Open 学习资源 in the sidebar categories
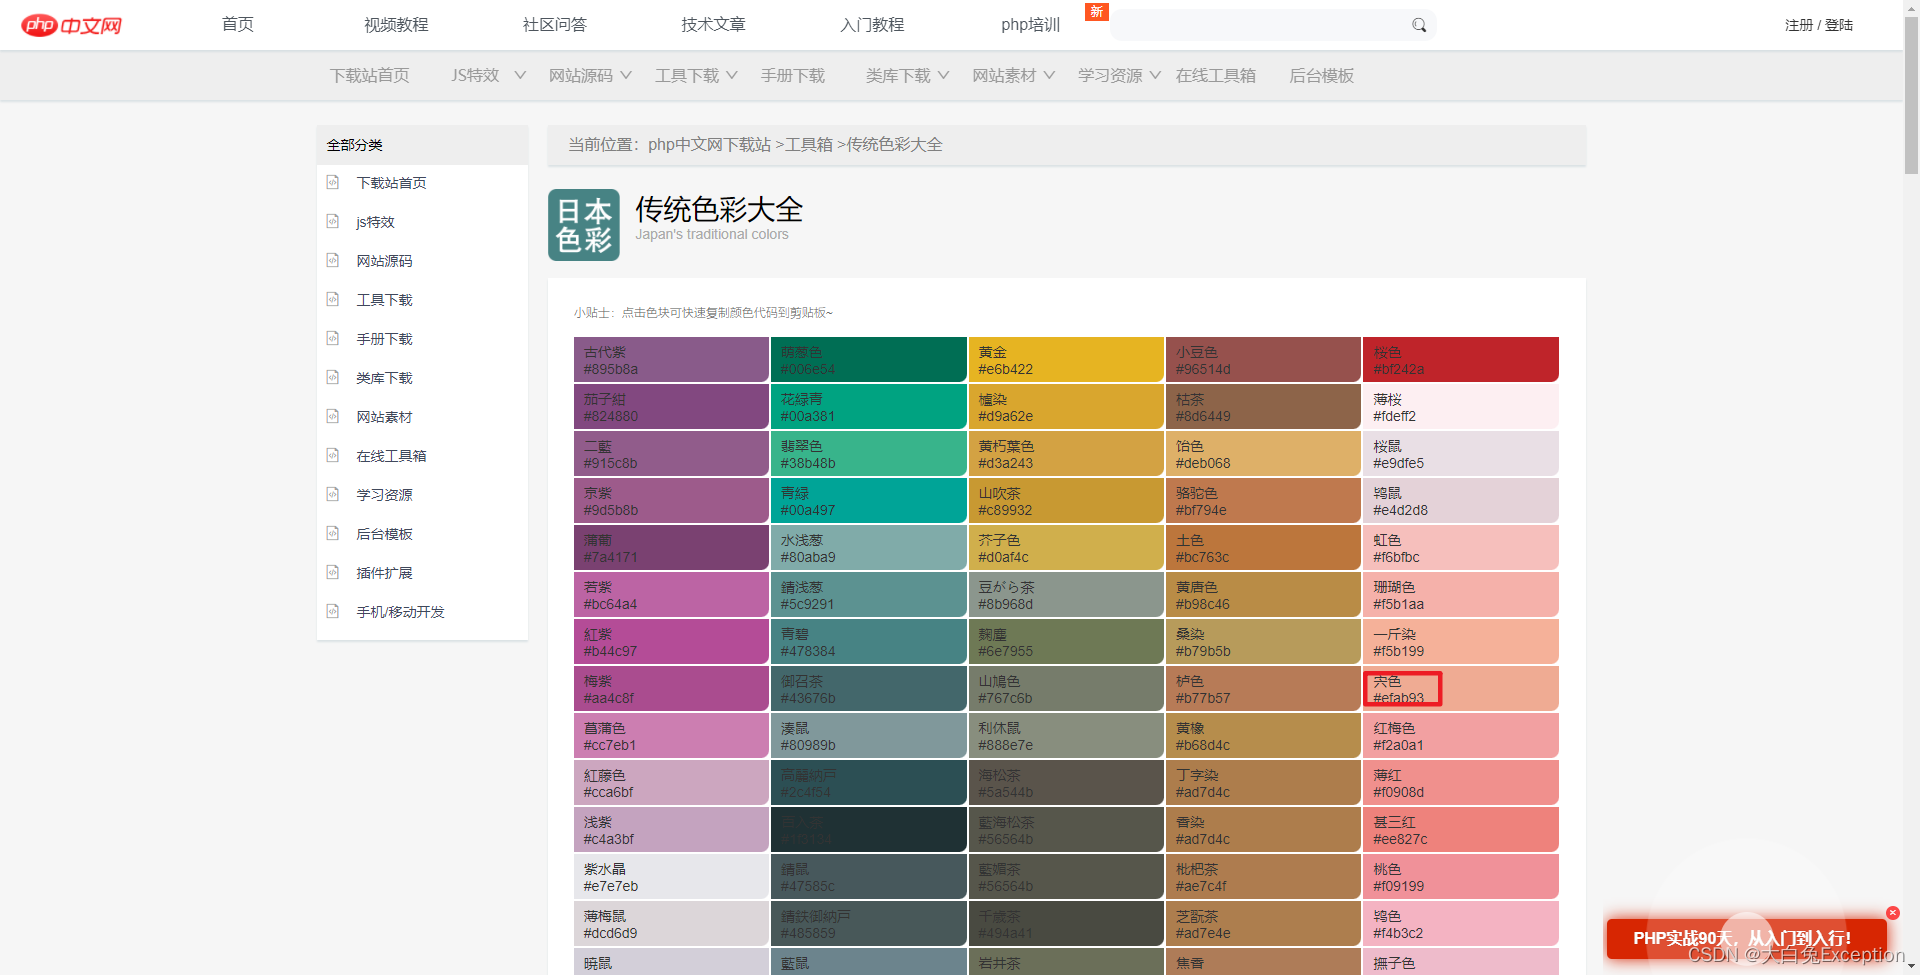Image resolution: width=1920 pixels, height=975 pixels. coord(384,495)
